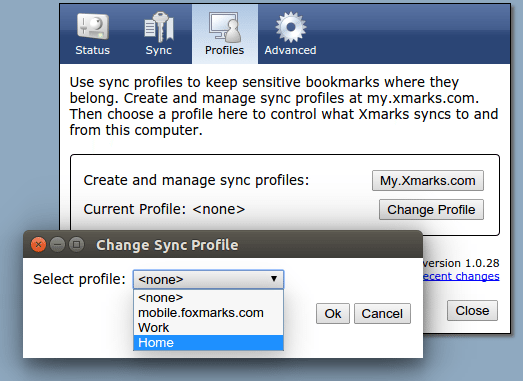Maximize the Change Sync Profile dialog

(x=76, y=245)
